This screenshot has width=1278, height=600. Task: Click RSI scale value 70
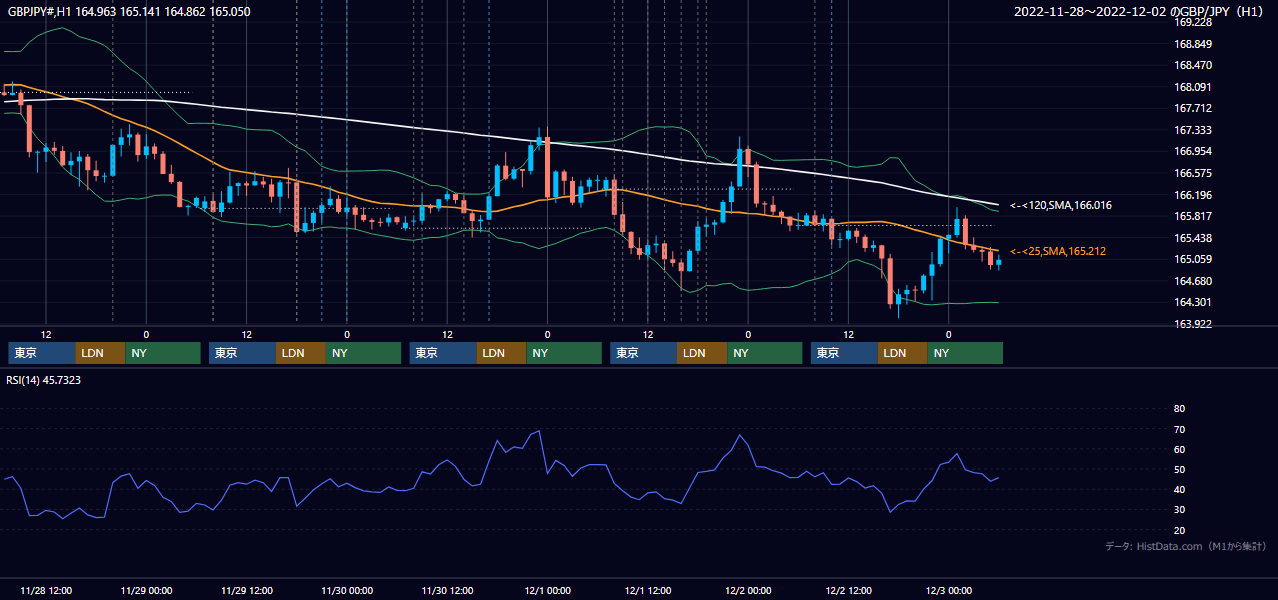coord(1179,429)
